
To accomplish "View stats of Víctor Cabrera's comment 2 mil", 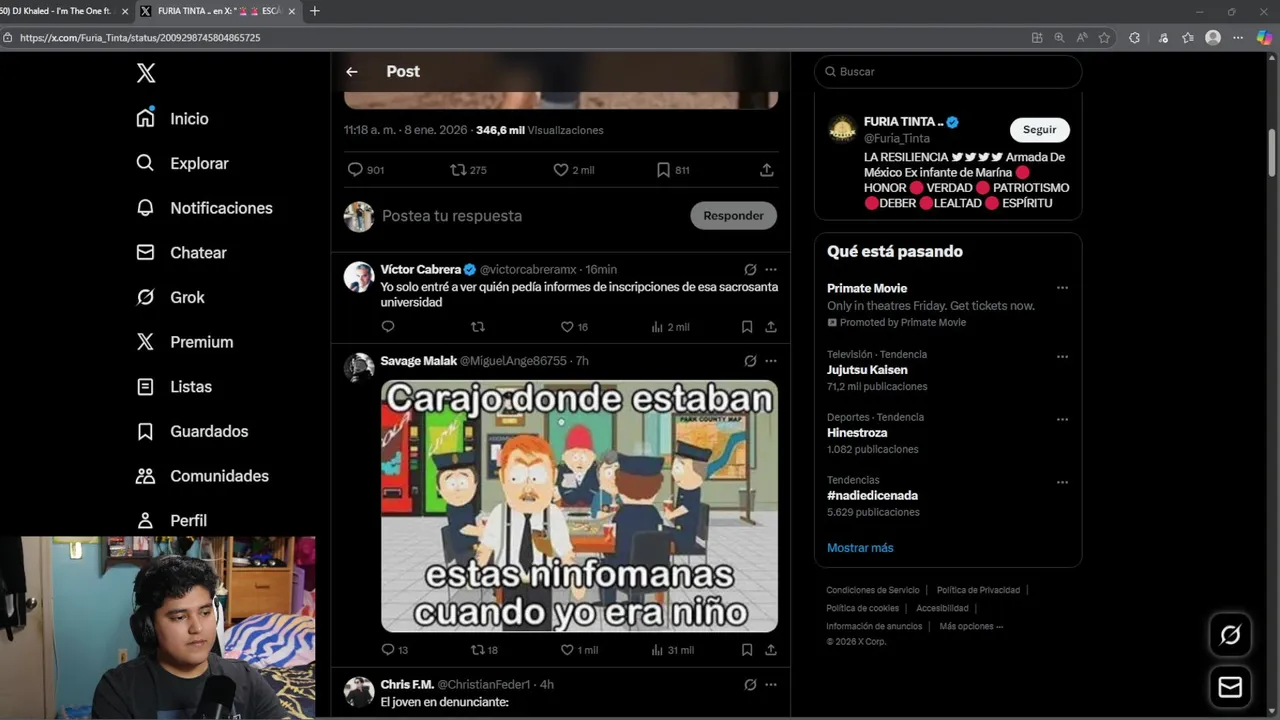I will 670,327.
